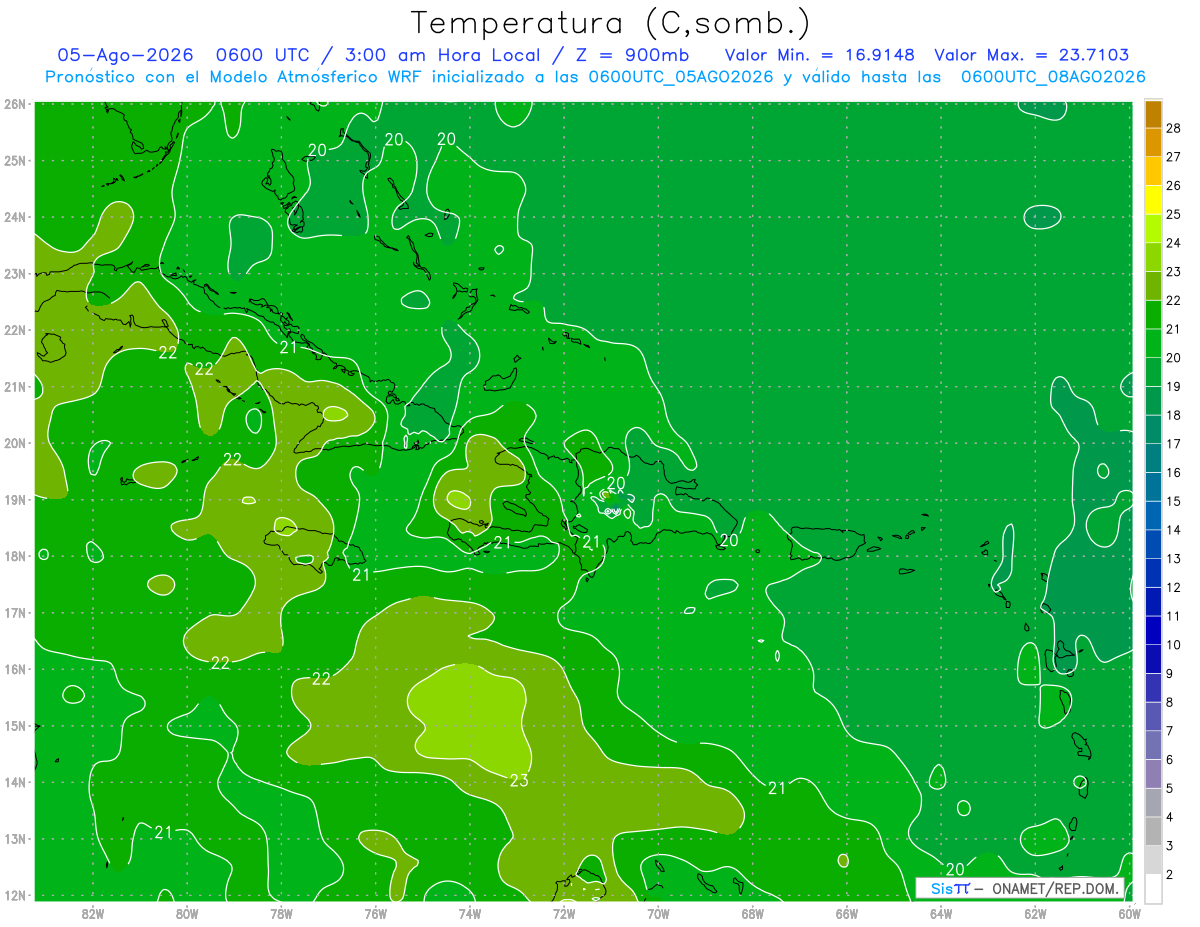Click the '72W' longitude axis label
The image size is (1200, 927).
point(564,912)
